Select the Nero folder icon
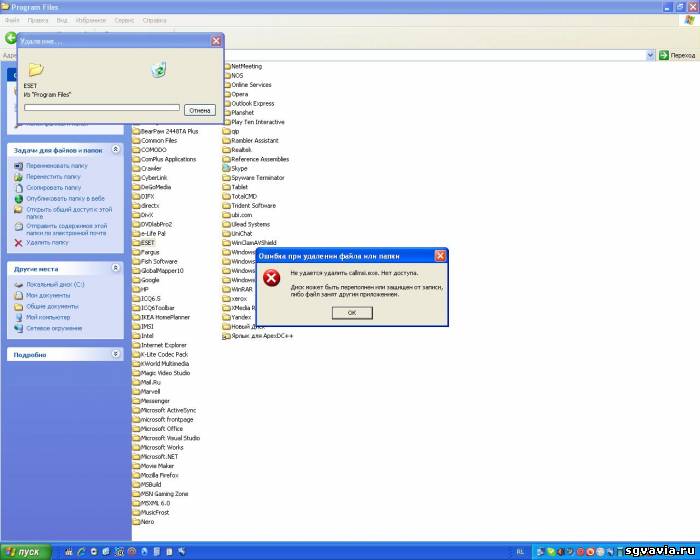Image resolution: width=700 pixels, height=560 pixels. pos(136,522)
